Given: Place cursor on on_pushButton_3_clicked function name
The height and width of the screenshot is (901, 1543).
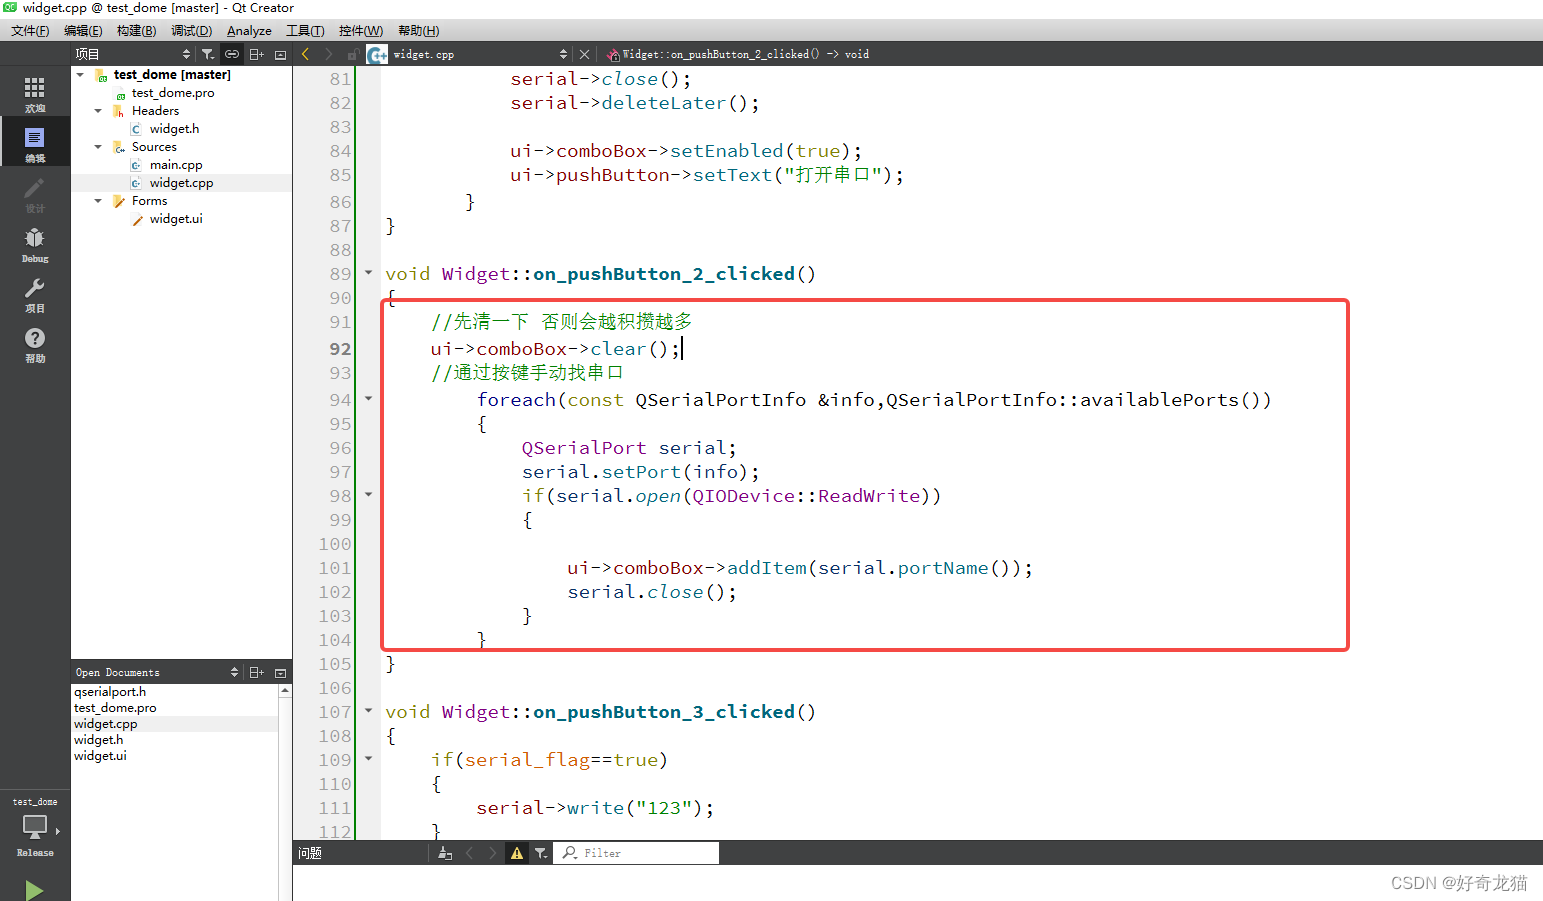Looking at the screenshot, I should click(664, 712).
